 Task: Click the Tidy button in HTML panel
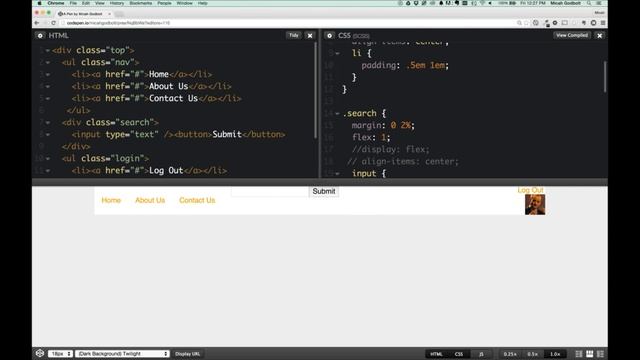294,36
